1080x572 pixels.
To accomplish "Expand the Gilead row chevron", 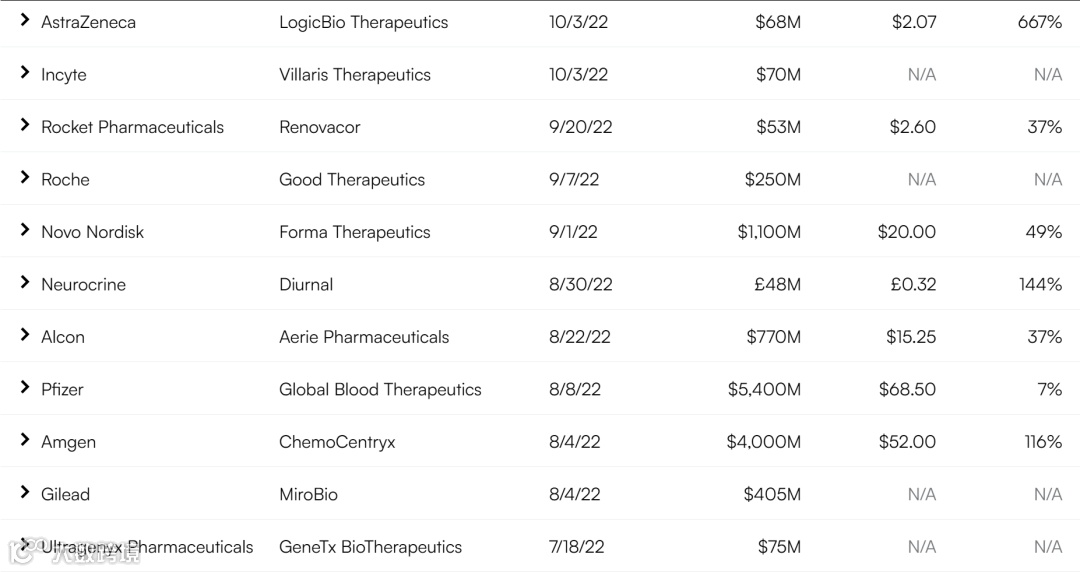I will [25, 493].
